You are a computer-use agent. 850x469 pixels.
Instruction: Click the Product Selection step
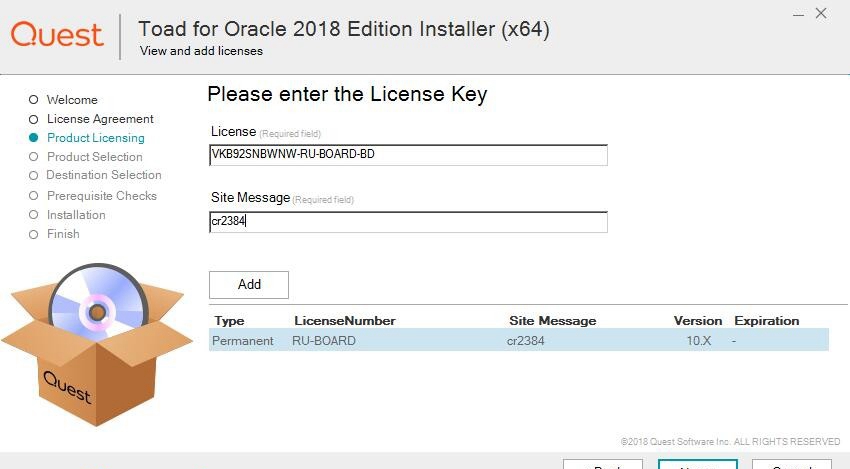[x=86, y=157]
